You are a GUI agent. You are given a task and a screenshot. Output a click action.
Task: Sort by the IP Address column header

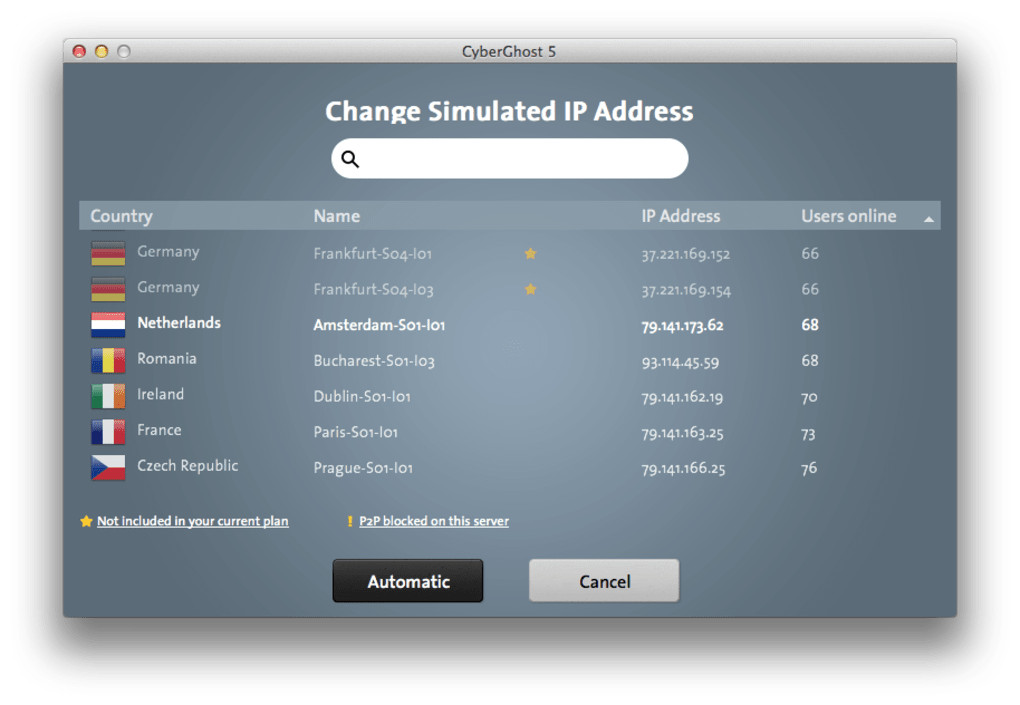click(x=680, y=216)
